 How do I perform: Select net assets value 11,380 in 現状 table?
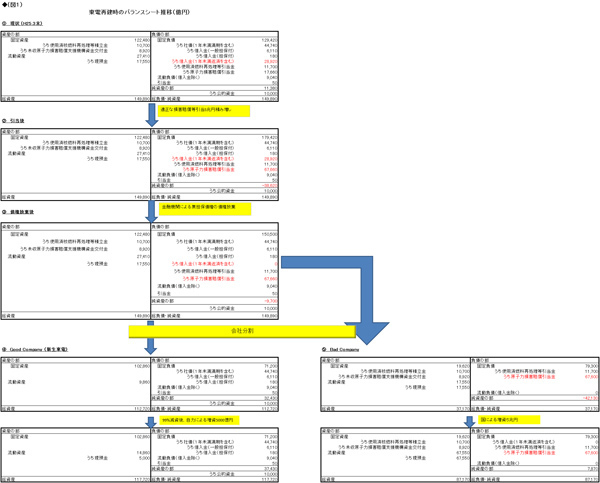pos(271,88)
